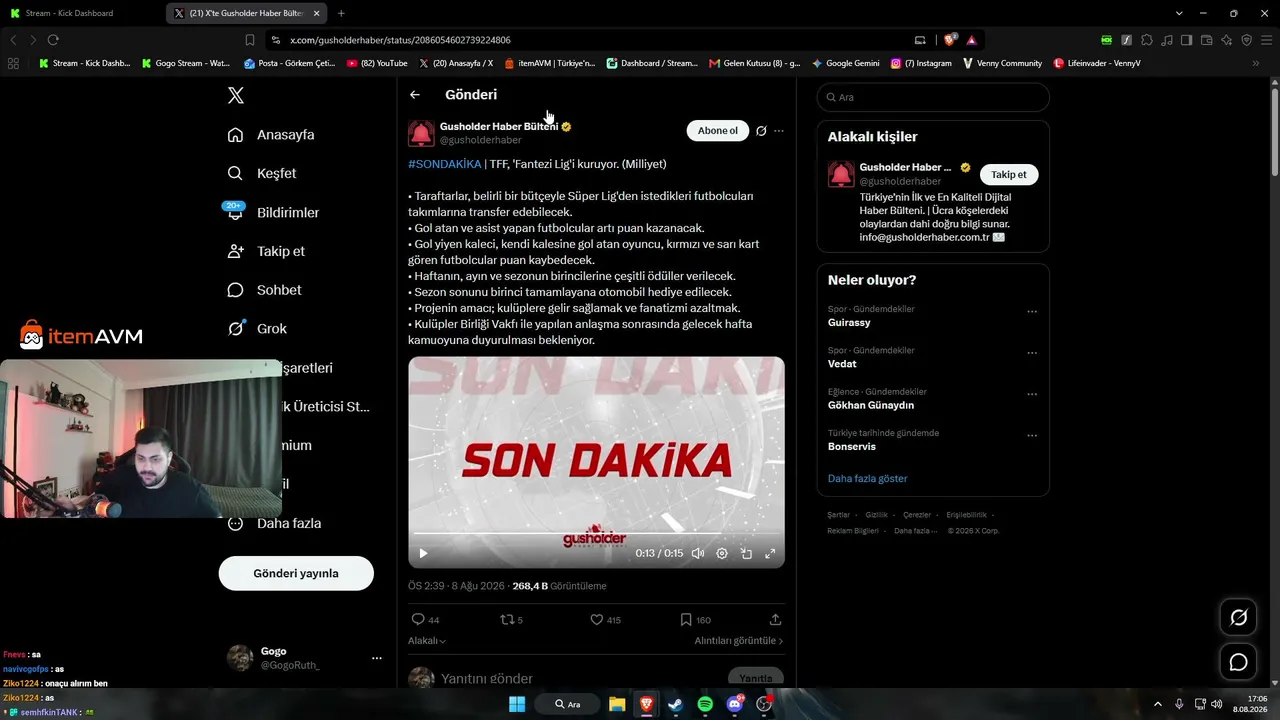Image resolution: width=1280 pixels, height=720 pixels.
Task: Follow Gusholder with Takip et button
Action: (x=1009, y=174)
